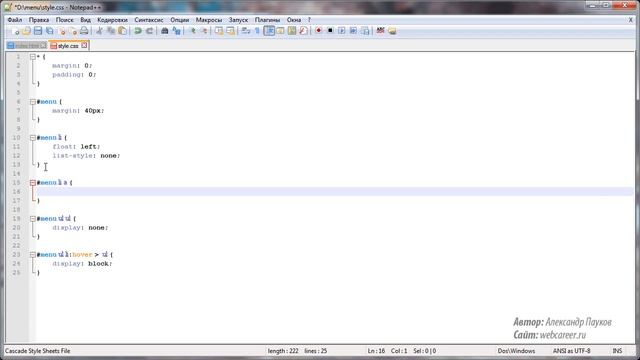
Task: Click 'Dos\Windows' in the status bar
Action: [516, 351]
